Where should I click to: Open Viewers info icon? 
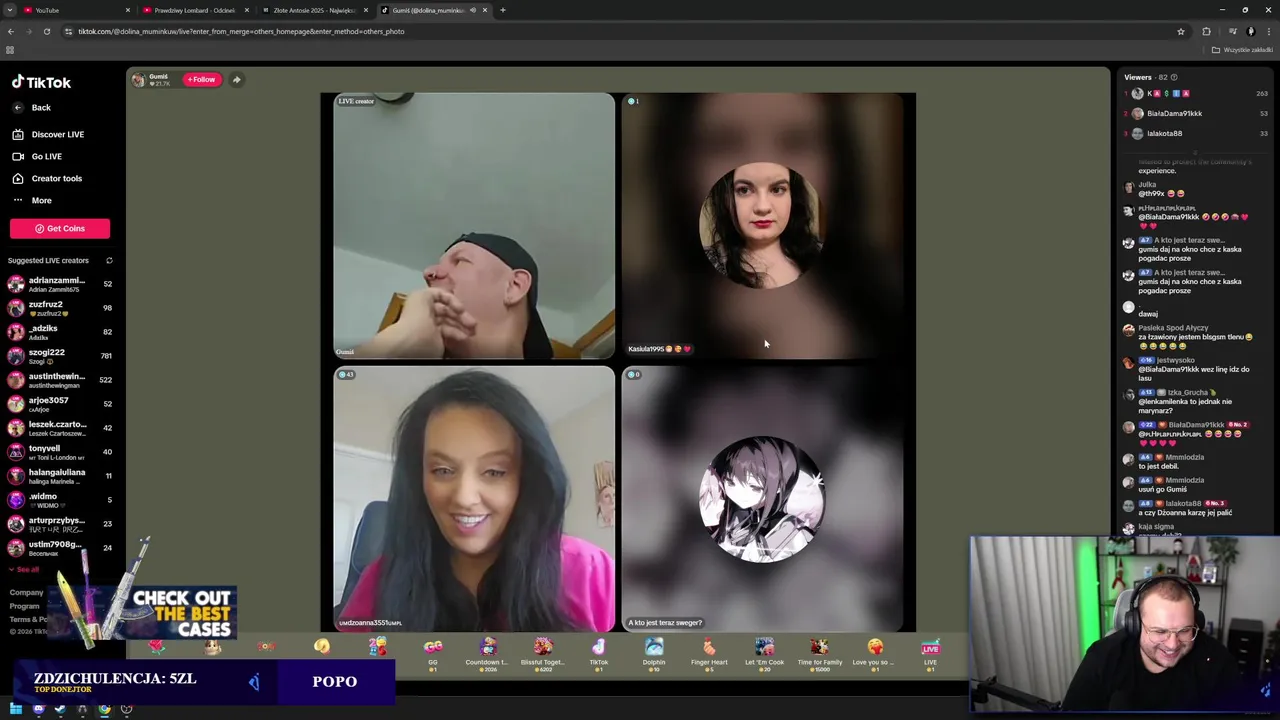click(1174, 77)
